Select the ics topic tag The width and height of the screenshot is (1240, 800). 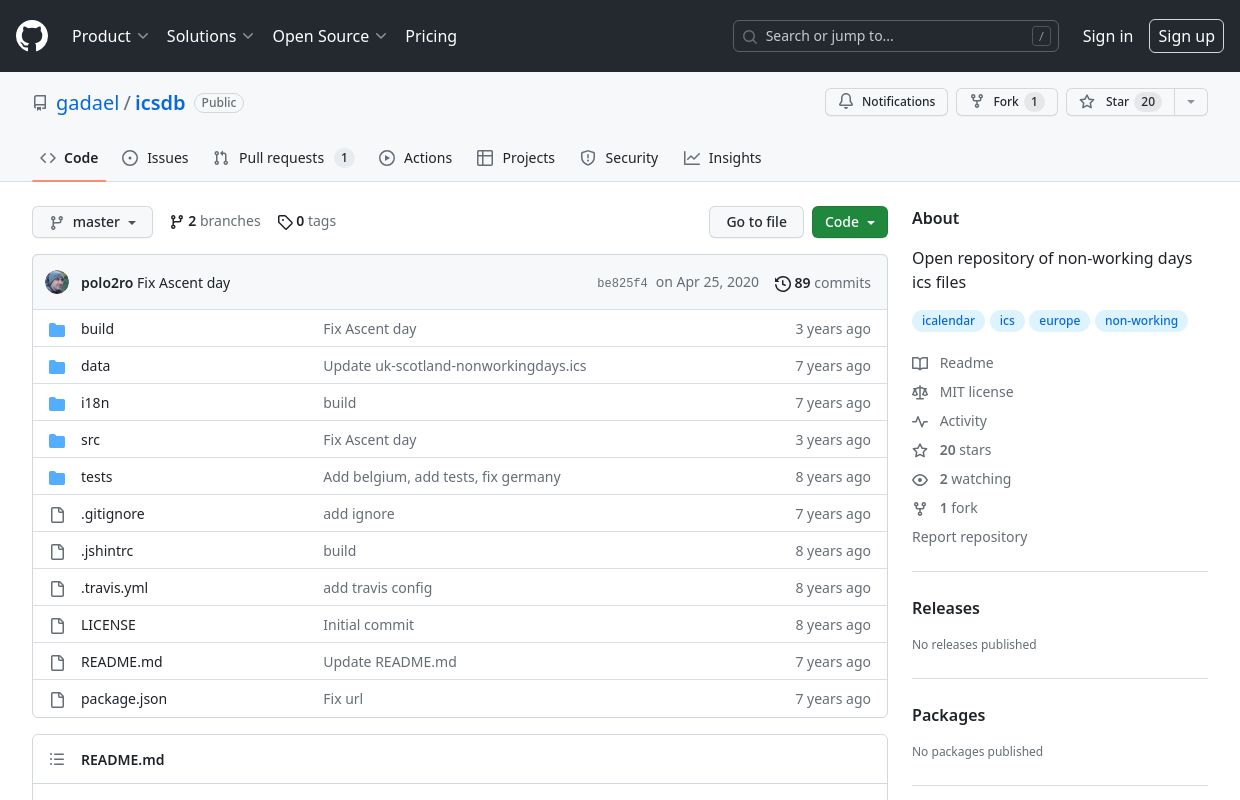(1007, 321)
